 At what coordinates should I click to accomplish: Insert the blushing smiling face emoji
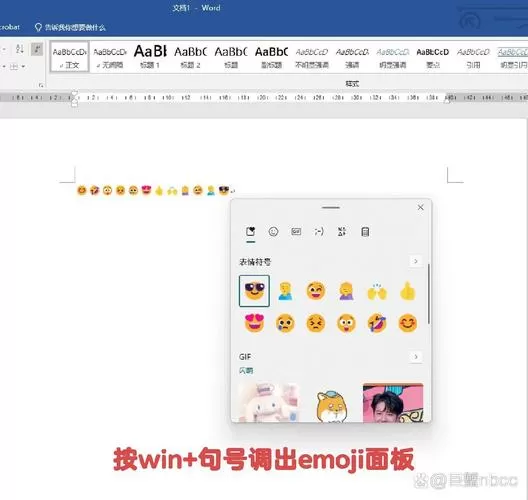pyautogui.click(x=408, y=323)
